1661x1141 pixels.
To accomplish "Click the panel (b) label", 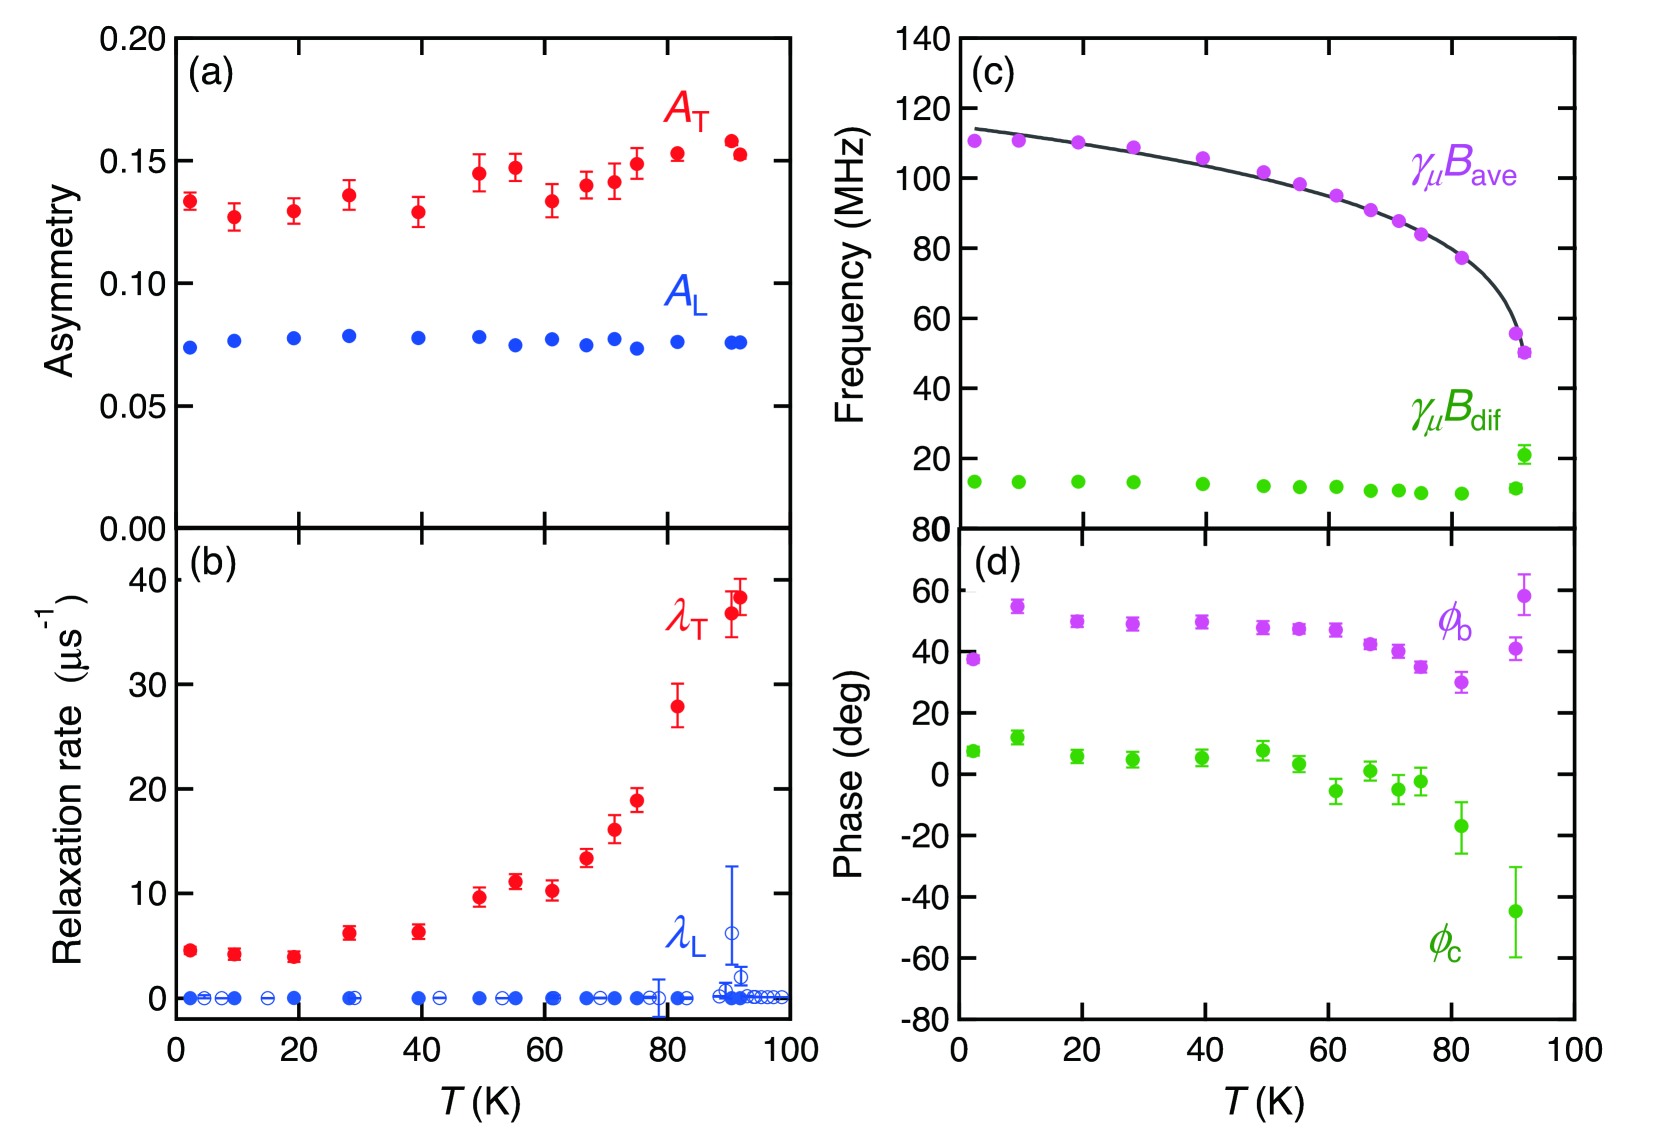I will coord(213,563).
